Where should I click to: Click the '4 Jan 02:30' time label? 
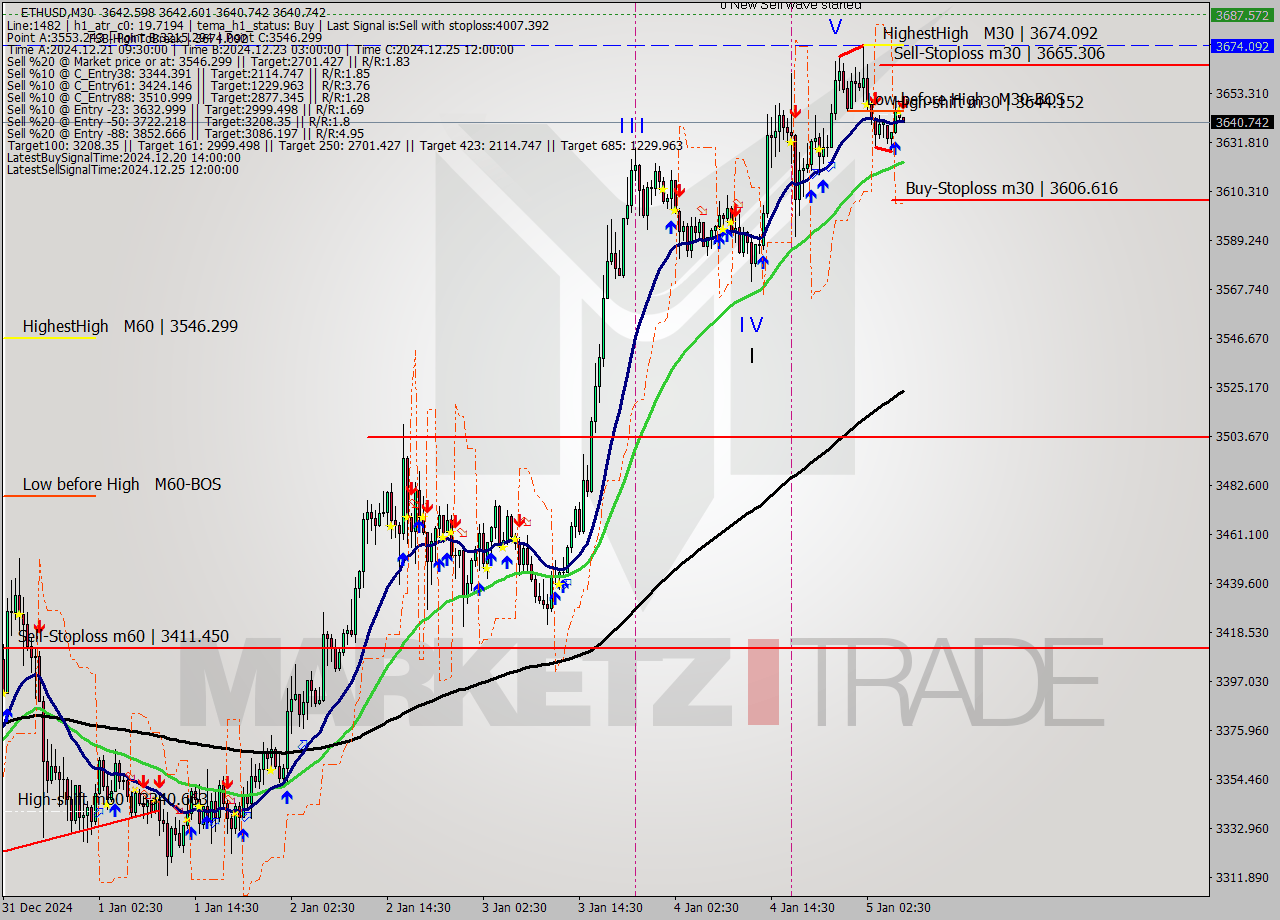tap(706, 908)
